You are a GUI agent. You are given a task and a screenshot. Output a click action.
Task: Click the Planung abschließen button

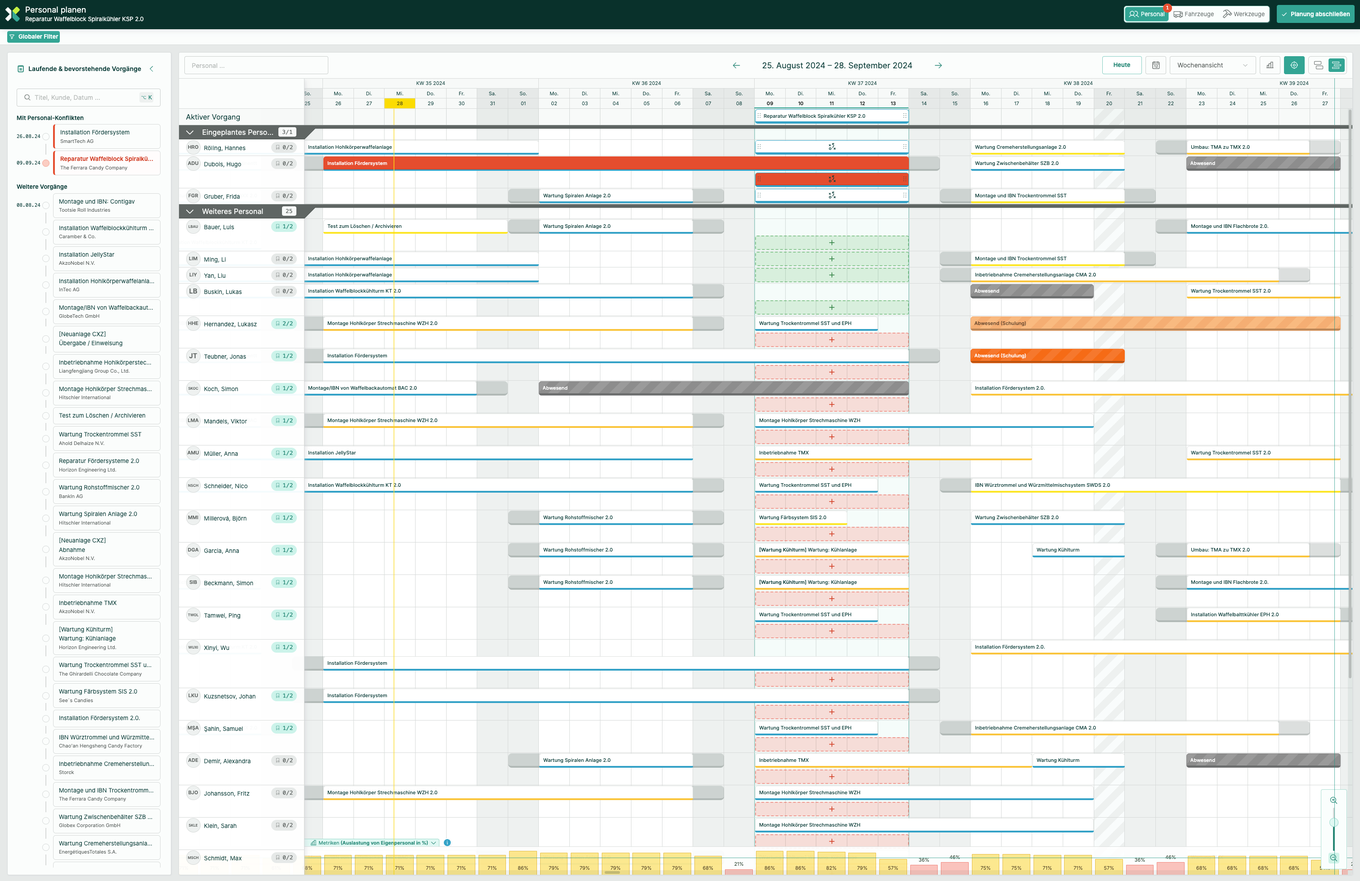point(1314,14)
